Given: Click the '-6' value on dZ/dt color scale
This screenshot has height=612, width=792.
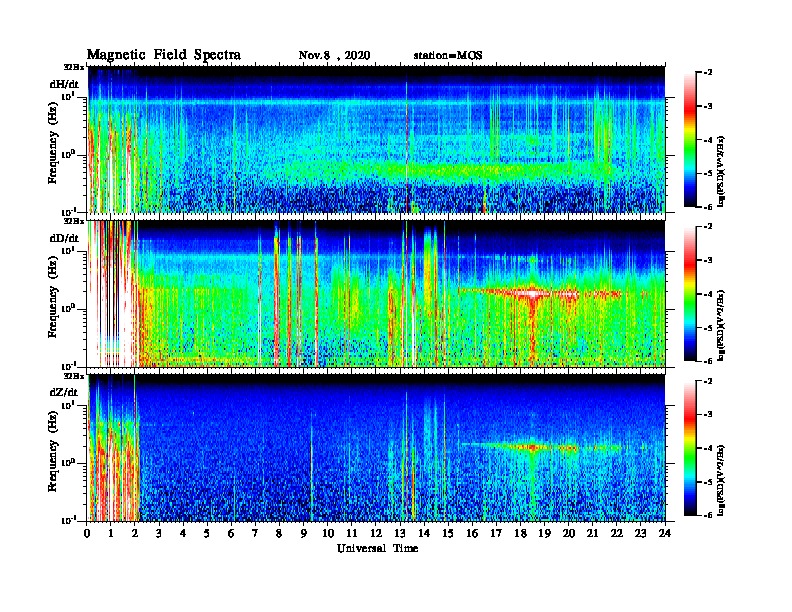Looking at the screenshot, I should click(708, 516).
